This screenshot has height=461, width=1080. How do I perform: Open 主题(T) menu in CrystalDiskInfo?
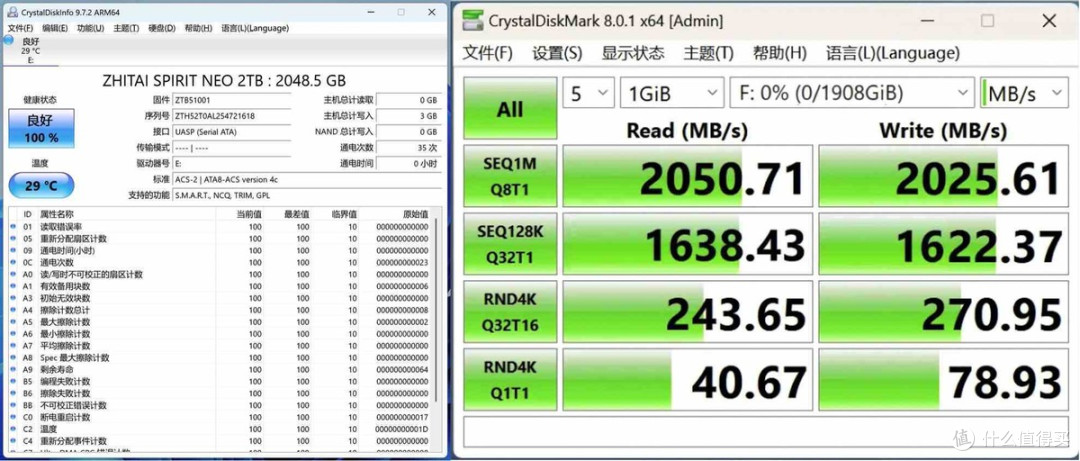(126, 28)
